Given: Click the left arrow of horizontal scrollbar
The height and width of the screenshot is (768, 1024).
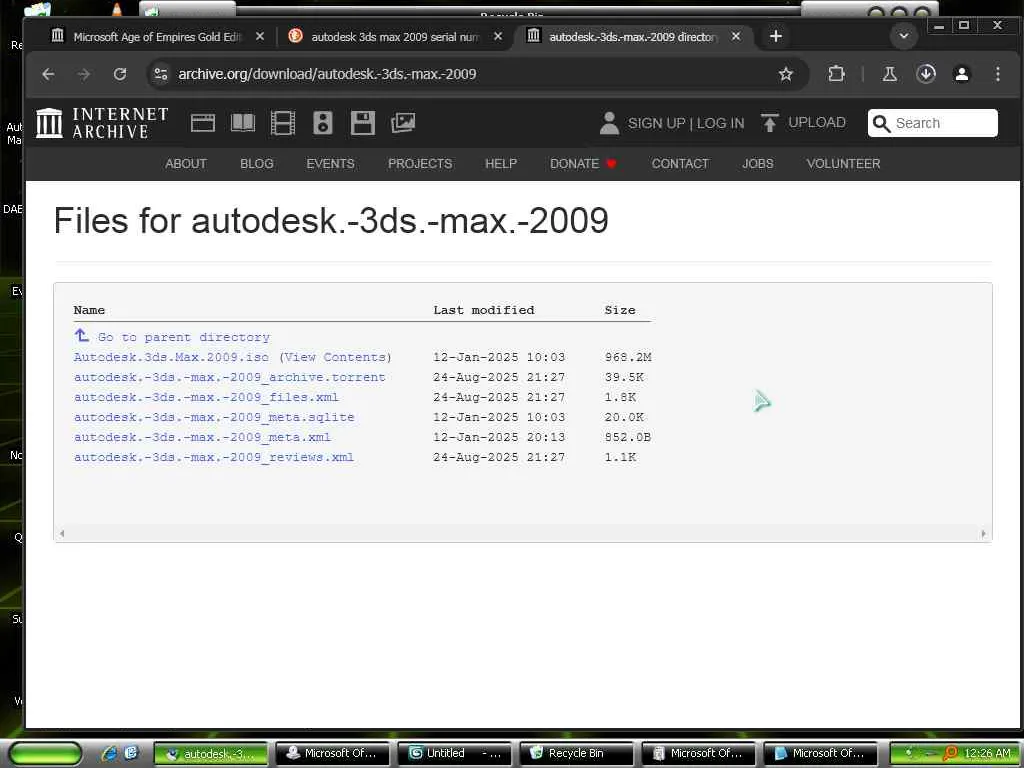Looking at the screenshot, I should click(x=62, y=534).
